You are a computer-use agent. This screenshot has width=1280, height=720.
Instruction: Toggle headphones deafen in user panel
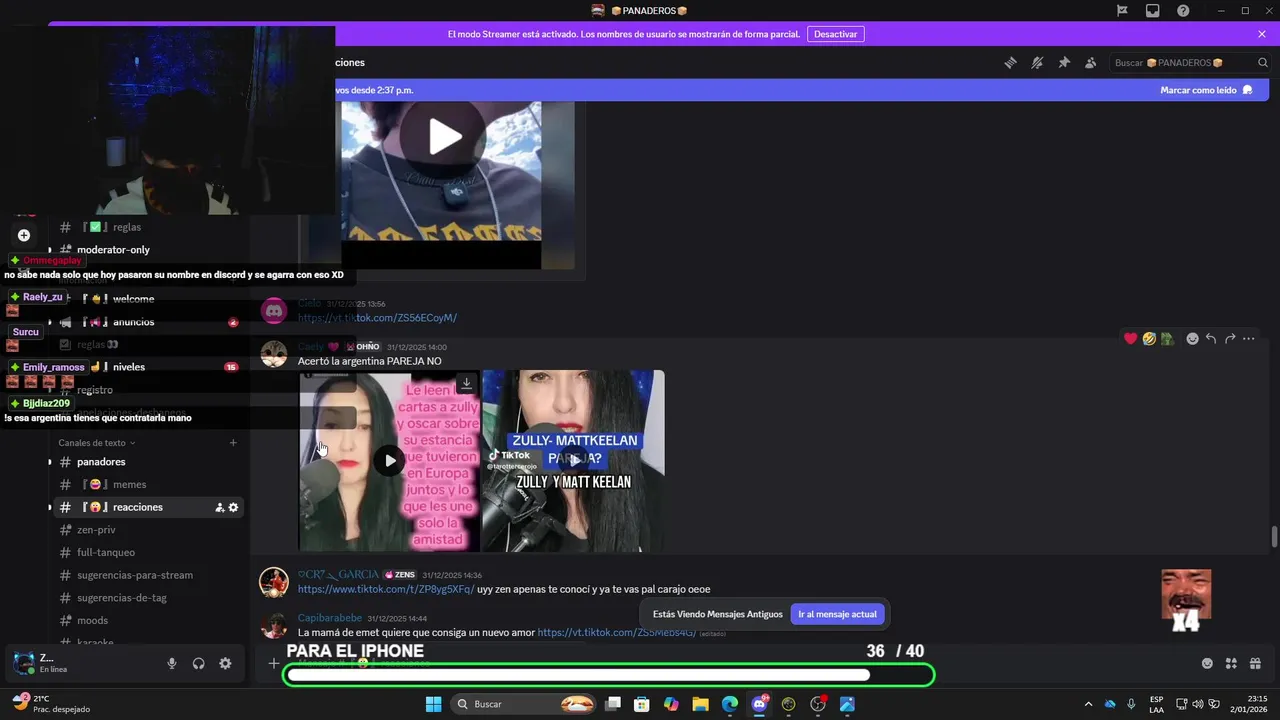click(x=199, y=663)
